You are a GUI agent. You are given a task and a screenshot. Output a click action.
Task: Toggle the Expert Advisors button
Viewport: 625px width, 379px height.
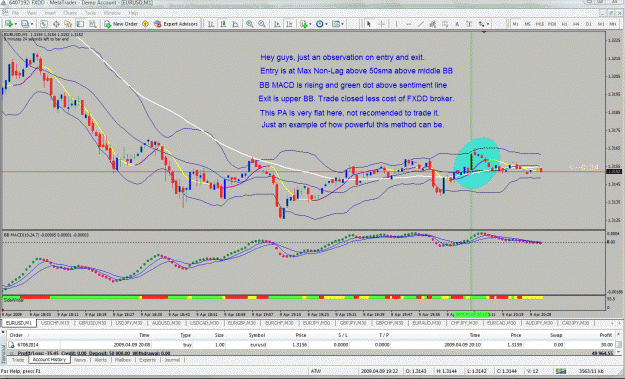176,24
